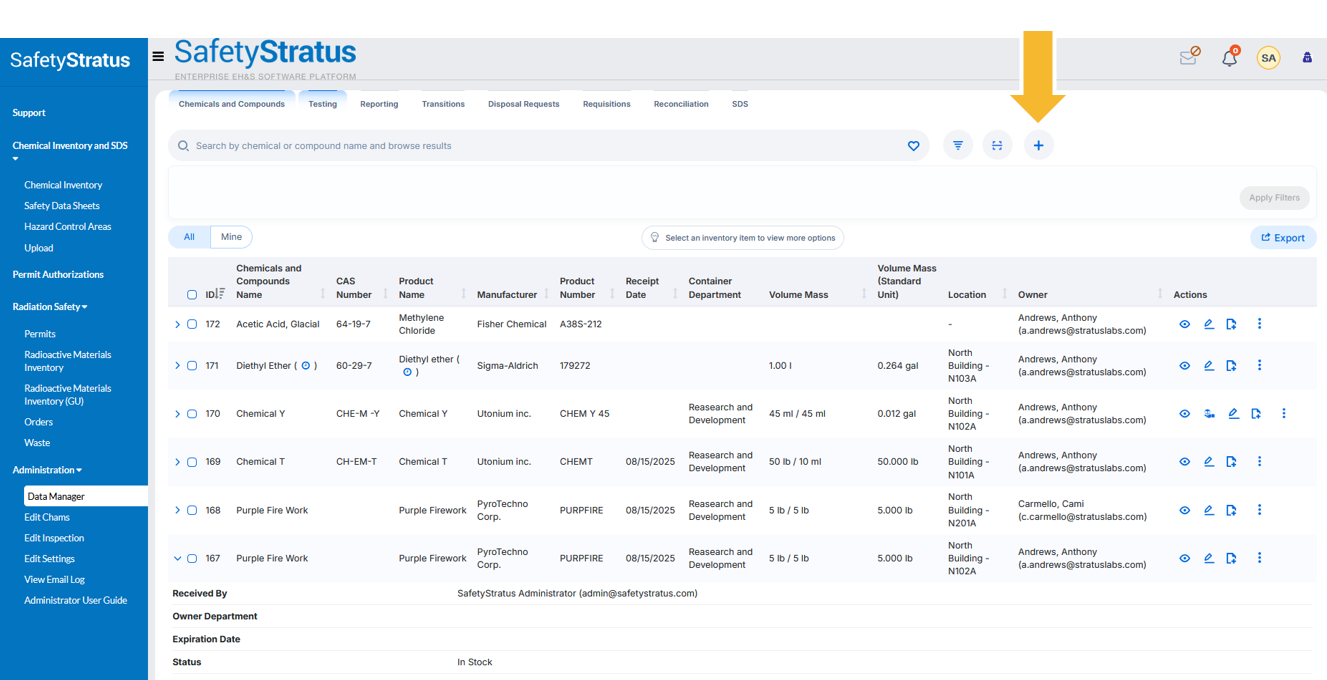Toggle the hamburger menu icon
The height and width of the screenshot is (680, 1327).
pos(158,56)
